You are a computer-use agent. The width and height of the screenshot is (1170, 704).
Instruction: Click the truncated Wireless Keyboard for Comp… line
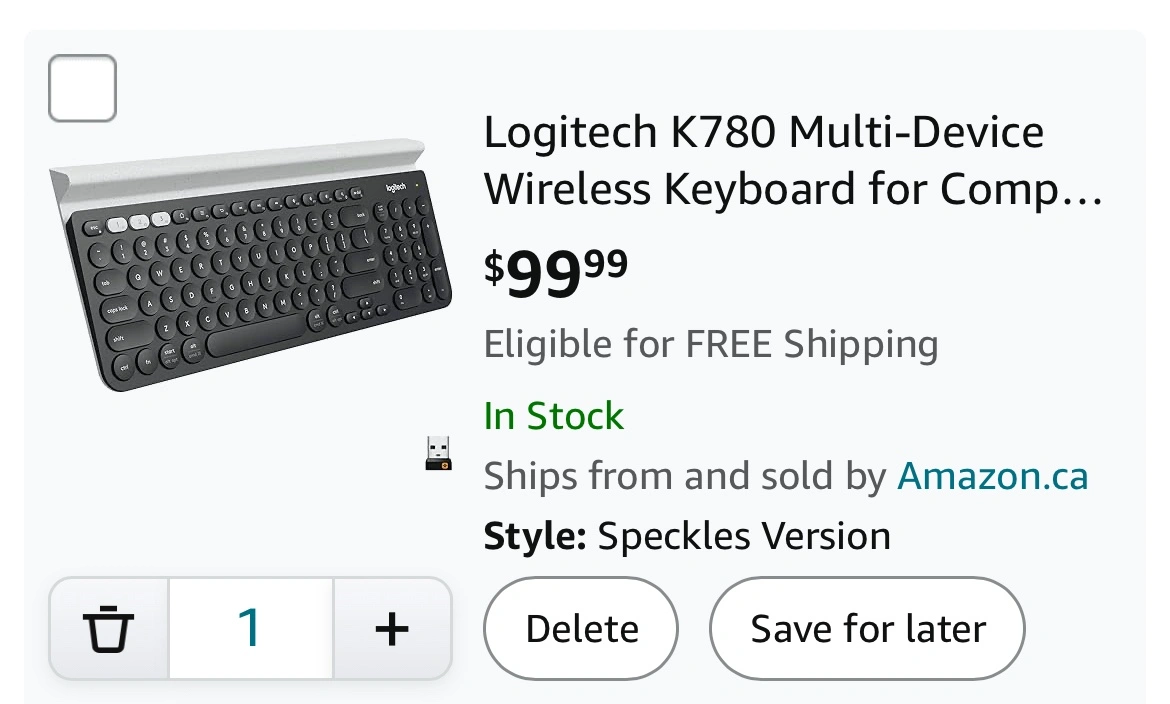(792, 189)
